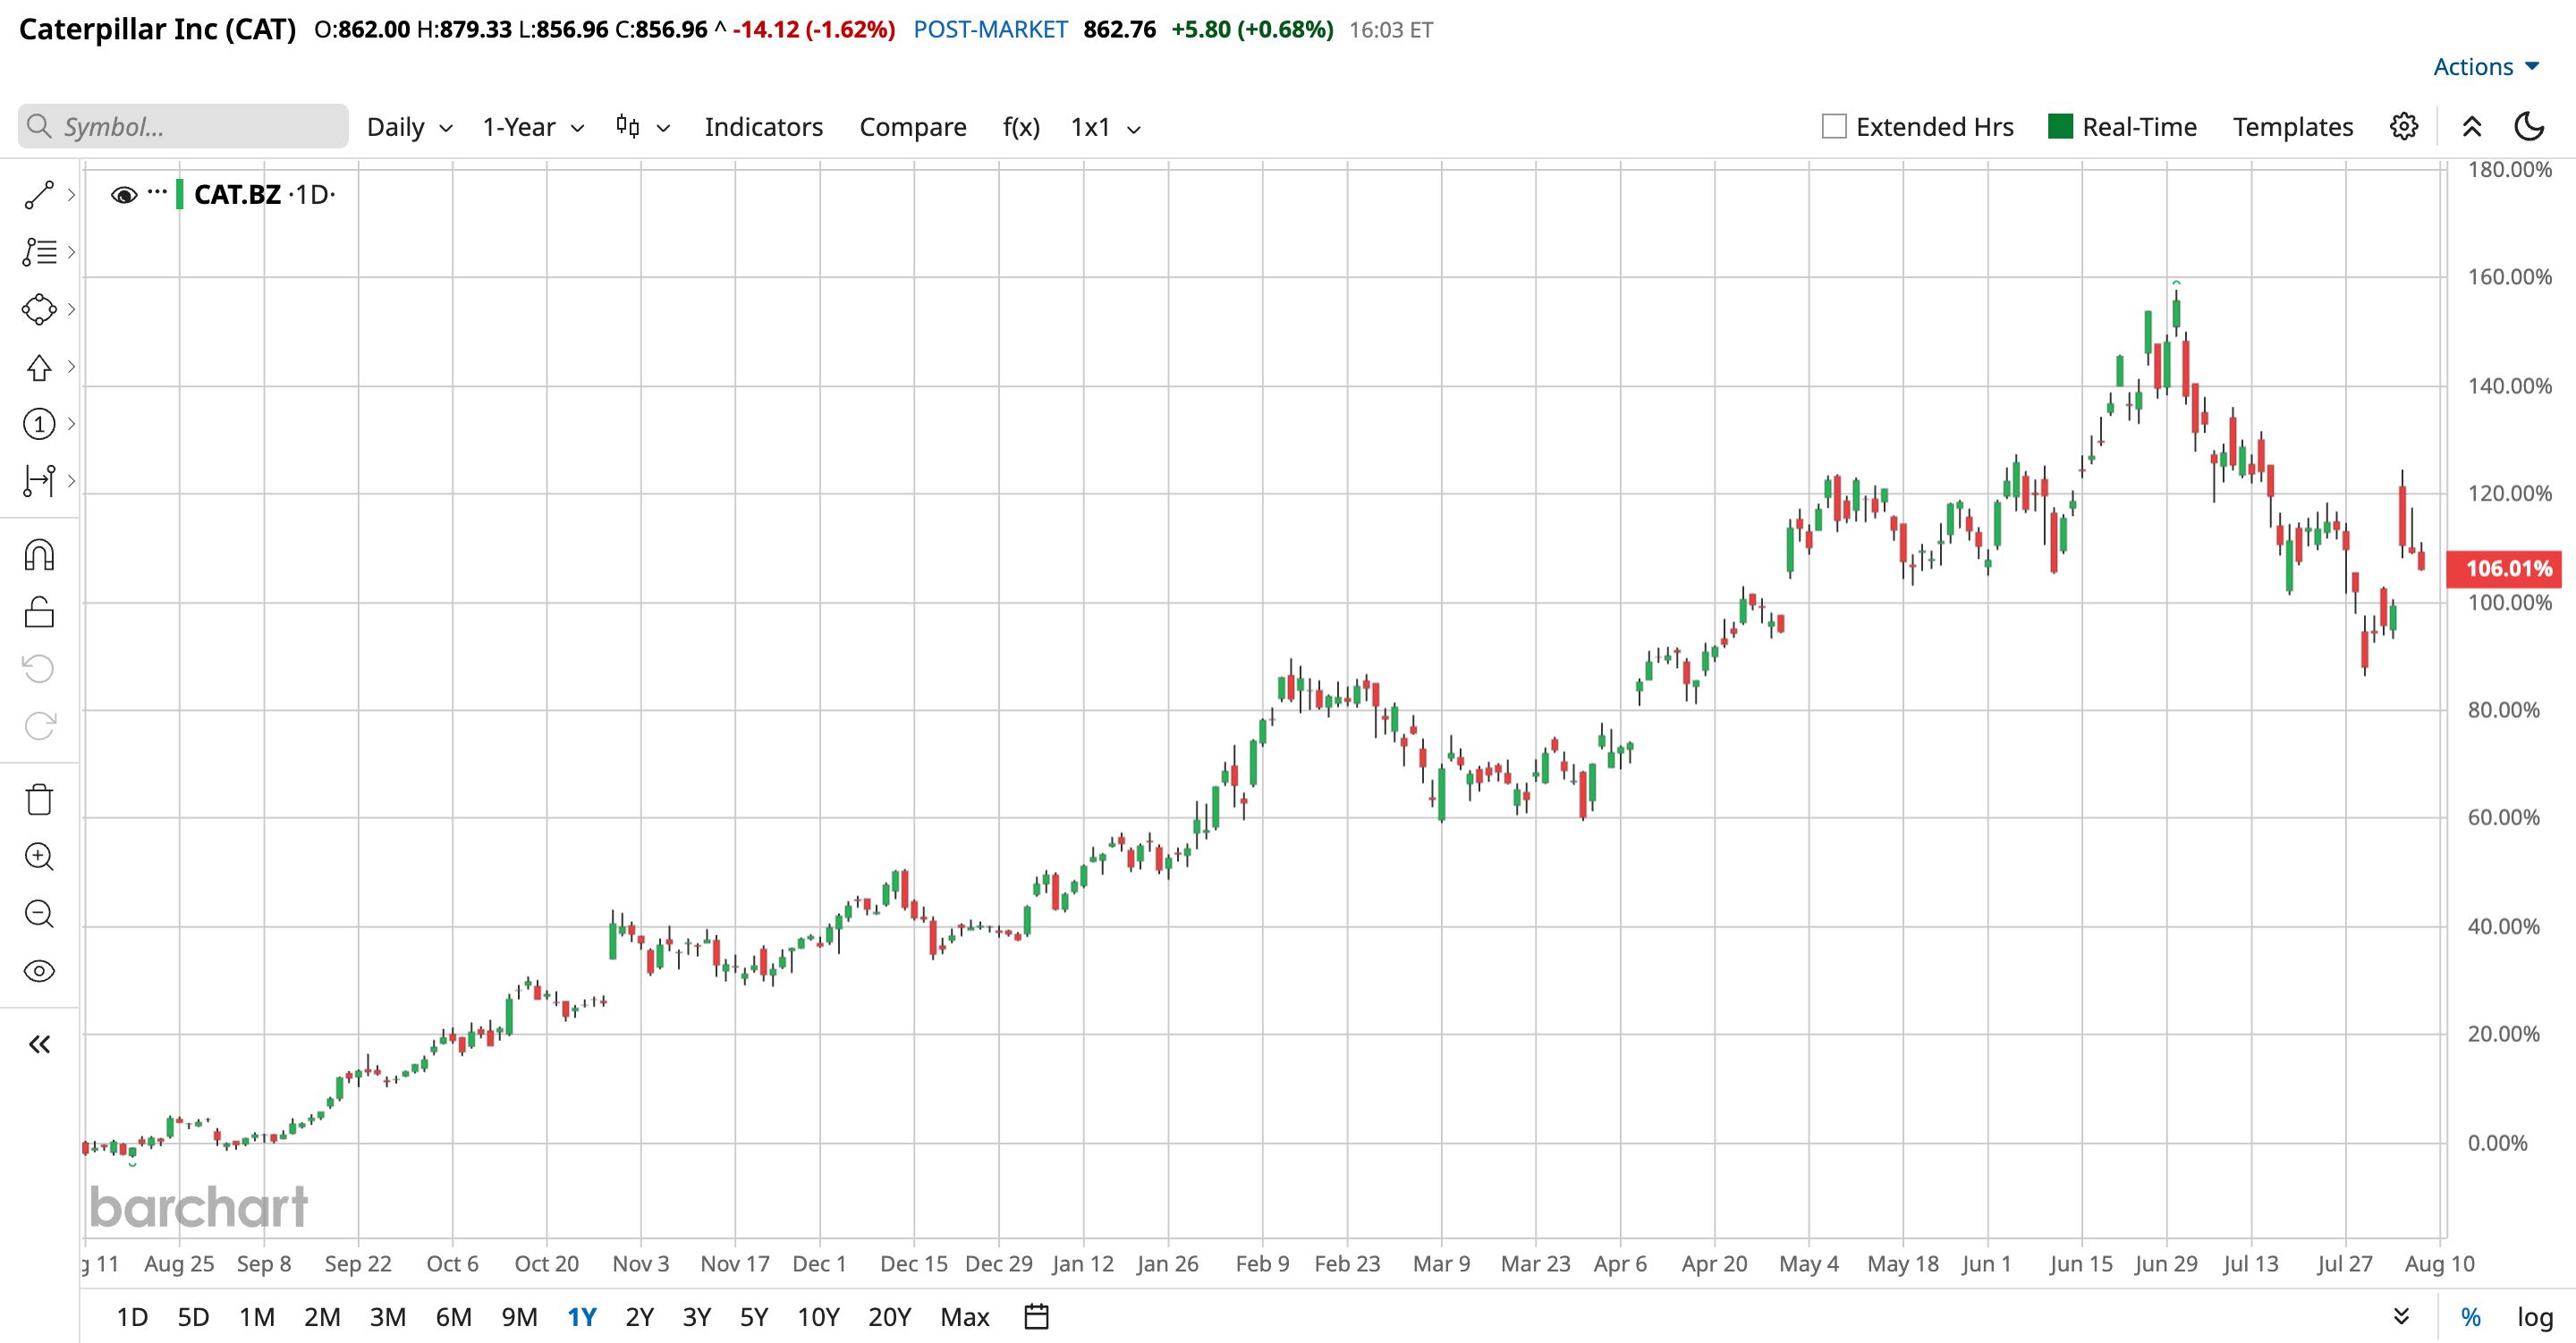
Task: Open the 1-Year period dropdown
Action: tap(533, 127)
